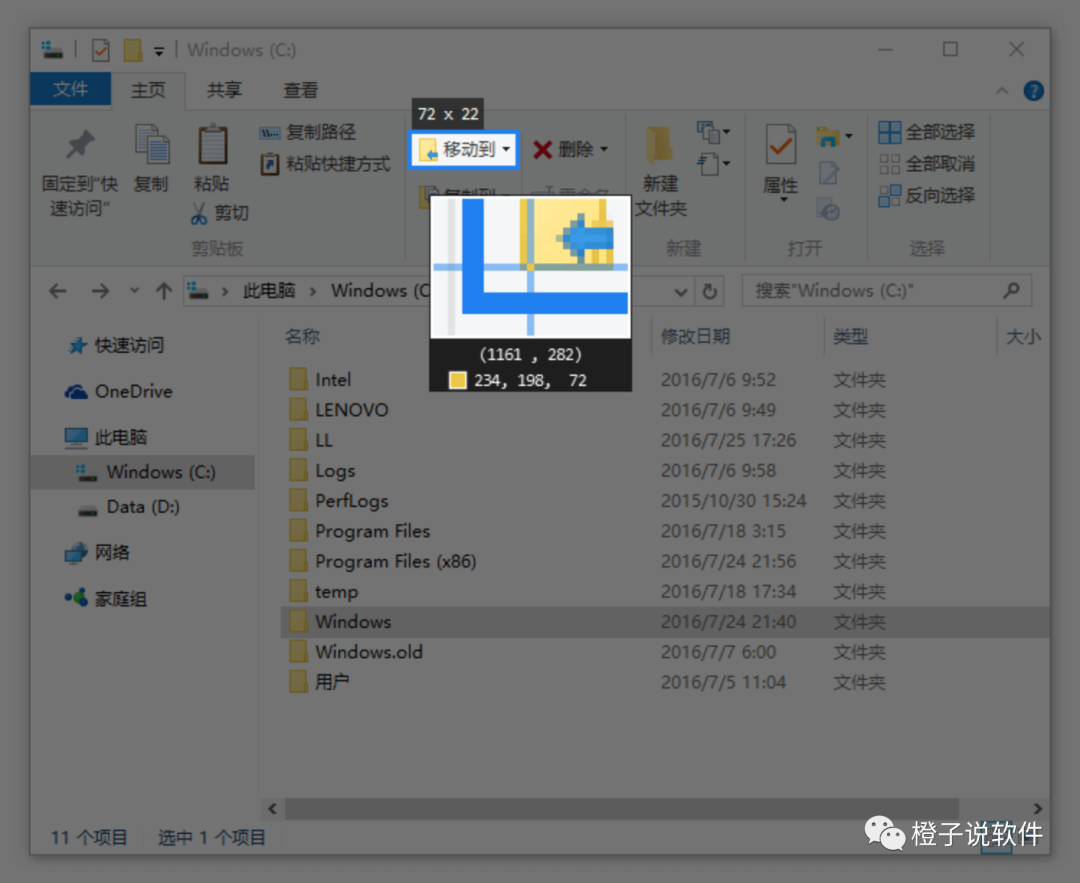1080x883 pixels.
Task: Open the Move to (移动到) dropdown
Action: coord(464,149)
